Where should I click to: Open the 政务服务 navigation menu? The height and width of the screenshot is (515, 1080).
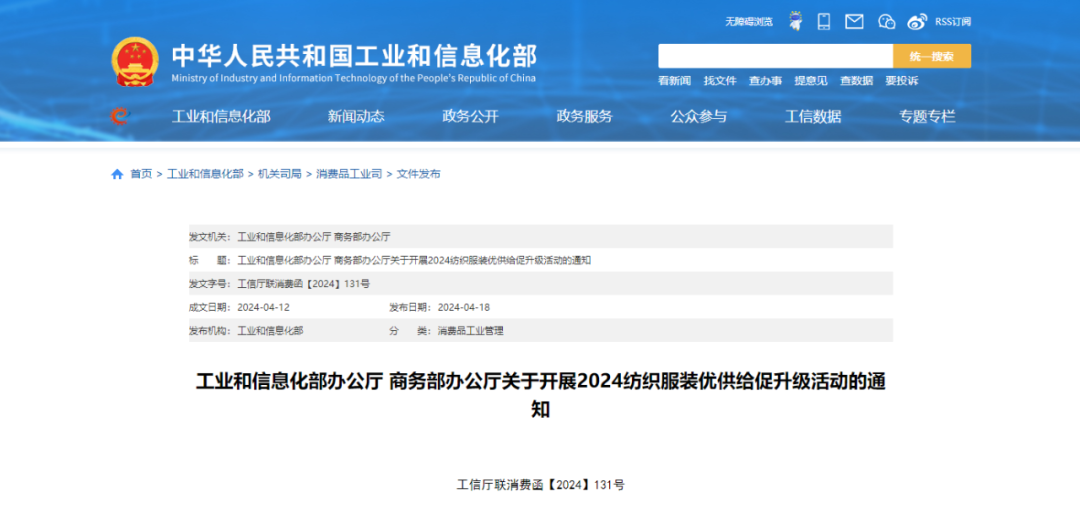[x=584, y=117]
